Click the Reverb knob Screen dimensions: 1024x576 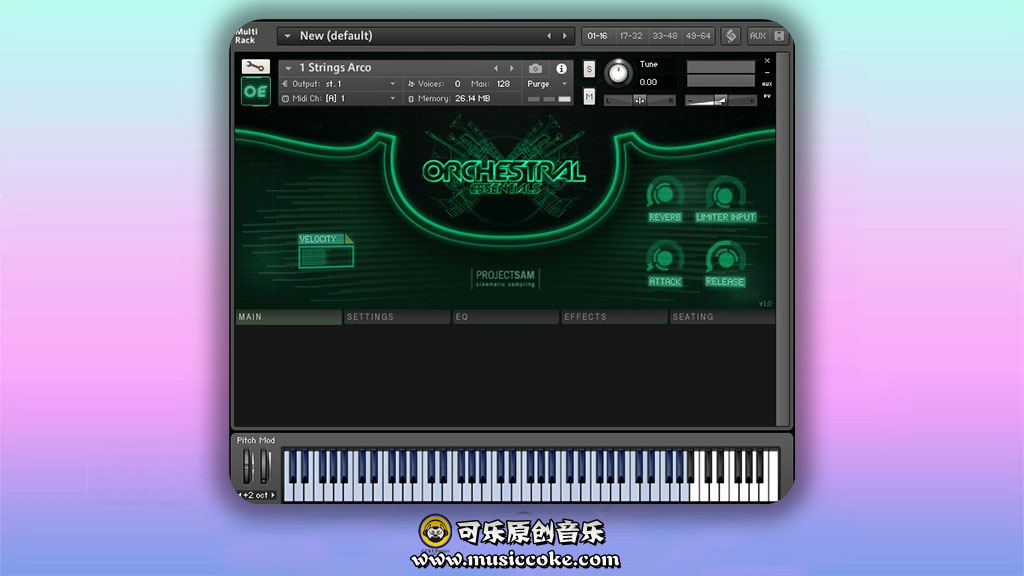coord(664,193)
